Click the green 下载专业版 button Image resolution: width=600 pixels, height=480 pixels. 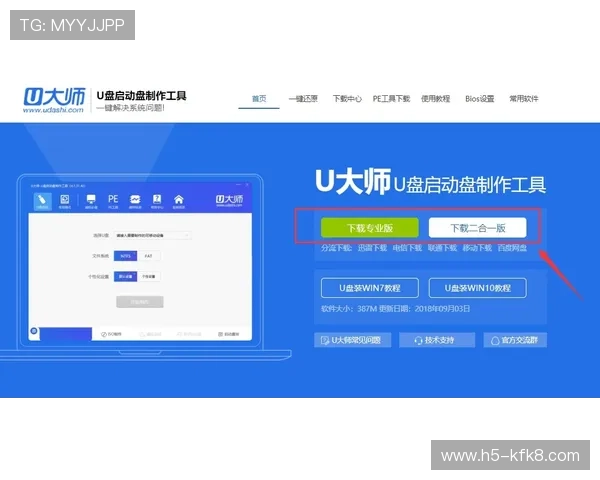370,228
